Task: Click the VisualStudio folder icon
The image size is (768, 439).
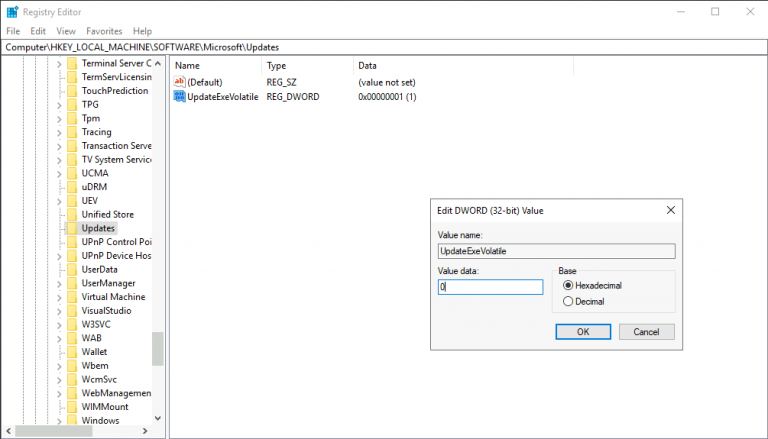Action: [72, 310]
